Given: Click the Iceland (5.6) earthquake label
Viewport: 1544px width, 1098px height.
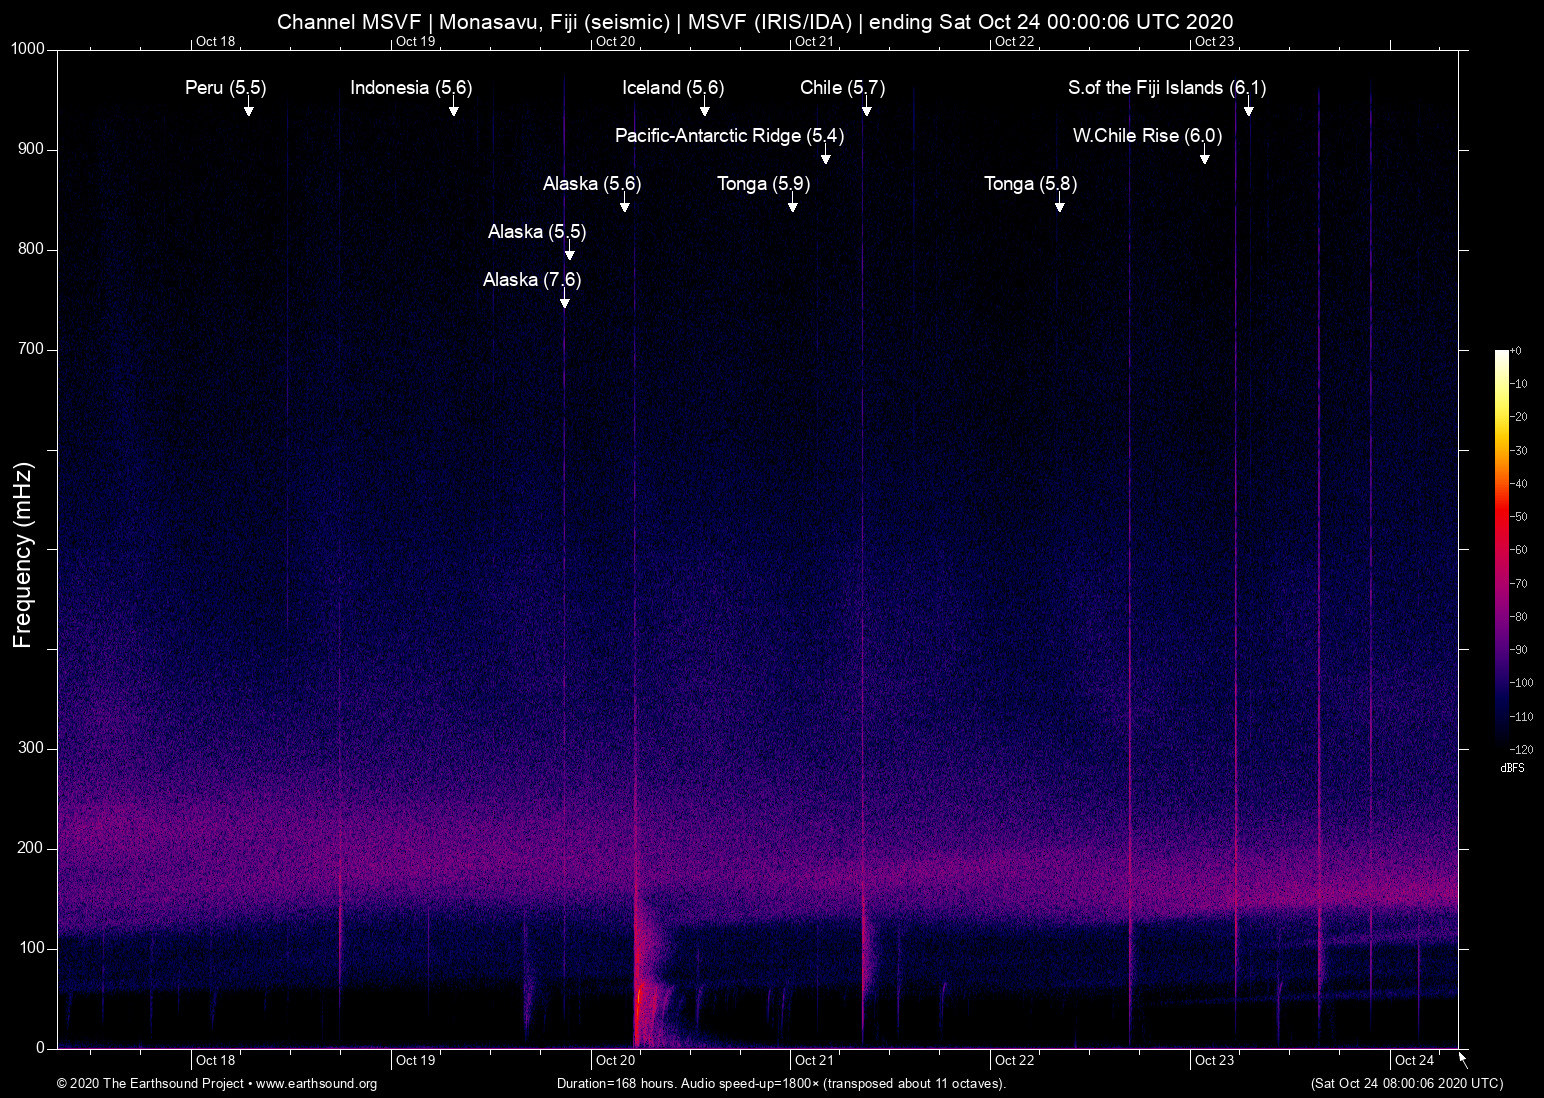Looking at the screenshot, I should pyautogui.click(x=673, y=88).
